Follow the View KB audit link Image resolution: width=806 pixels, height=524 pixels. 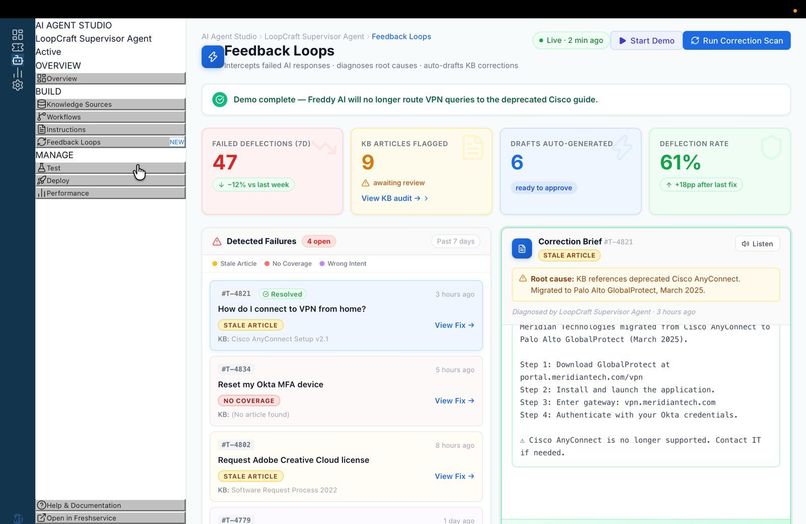394,198
